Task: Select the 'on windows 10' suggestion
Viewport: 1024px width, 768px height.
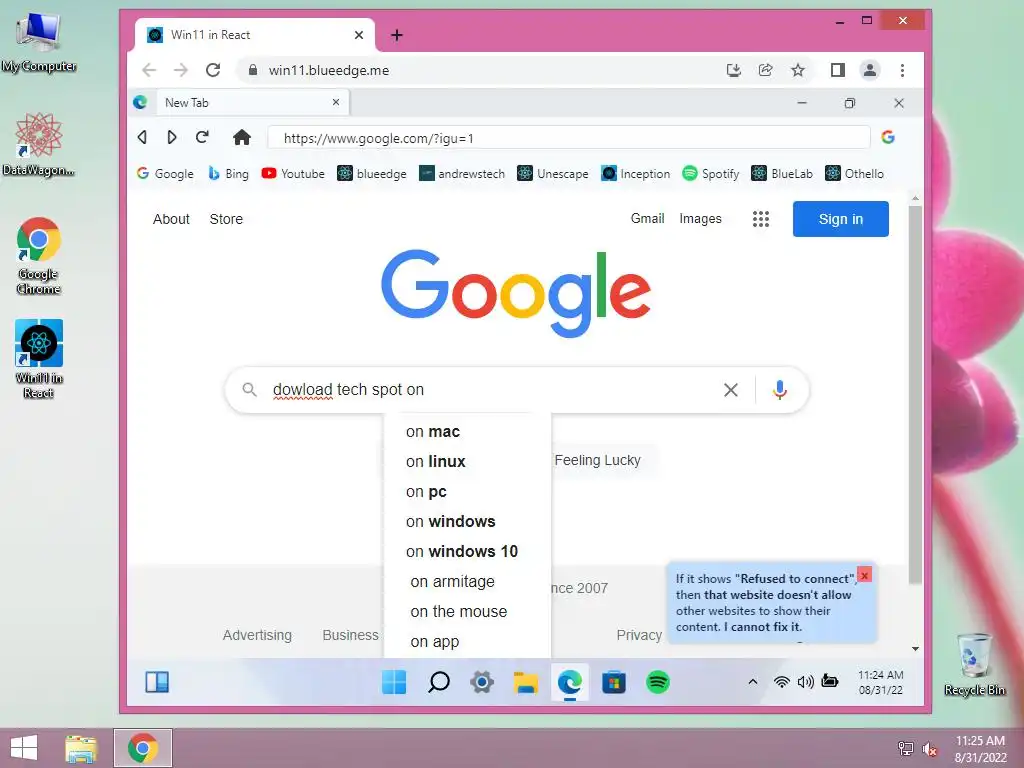Action: pyautogui.click(x=468, y=552)
